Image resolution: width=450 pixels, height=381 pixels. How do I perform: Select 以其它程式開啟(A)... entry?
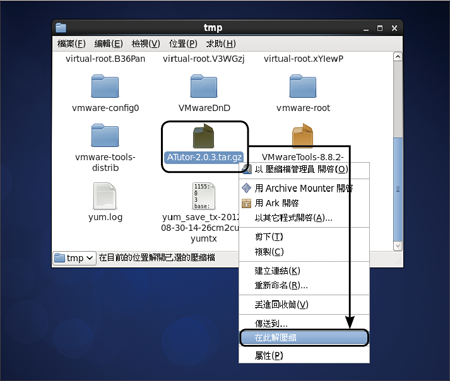(304, 218)
